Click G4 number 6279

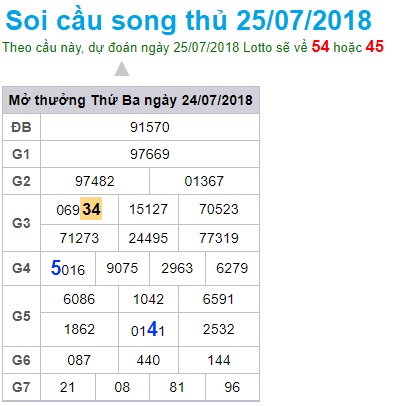click(x=232, y=268)
